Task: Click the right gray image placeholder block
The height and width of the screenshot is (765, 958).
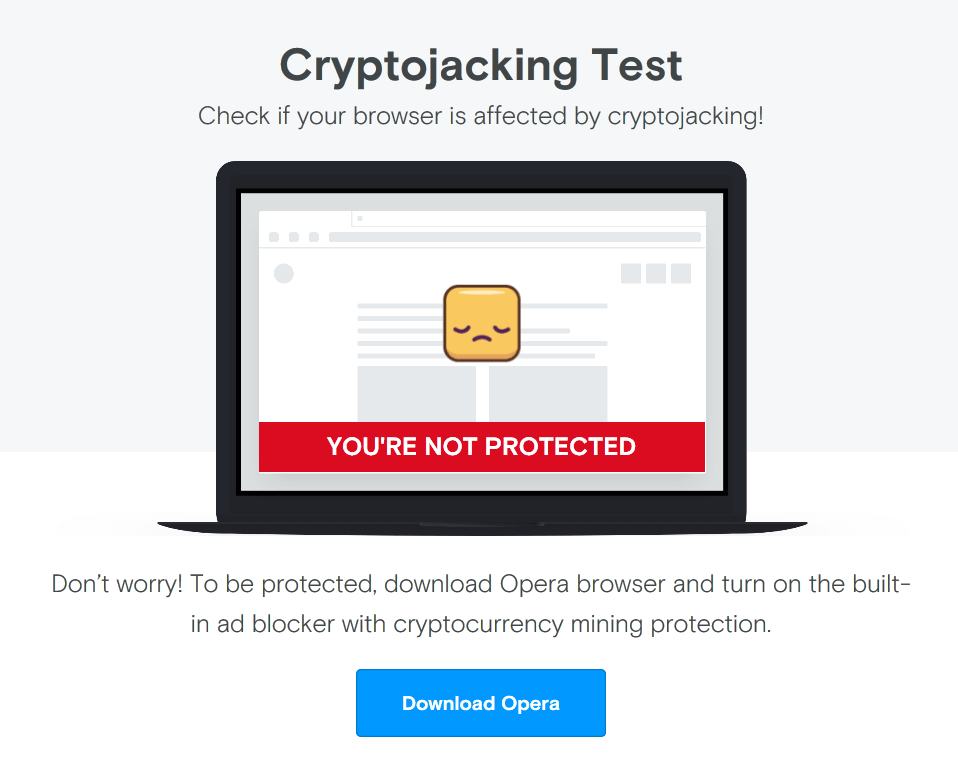Action: tap(548, 393)
